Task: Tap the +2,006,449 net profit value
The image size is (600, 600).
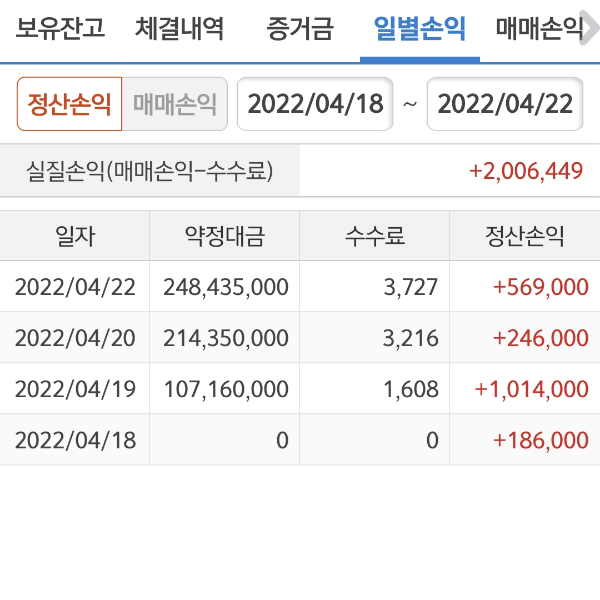Action: pyautogui.click(x=525, y=171)
